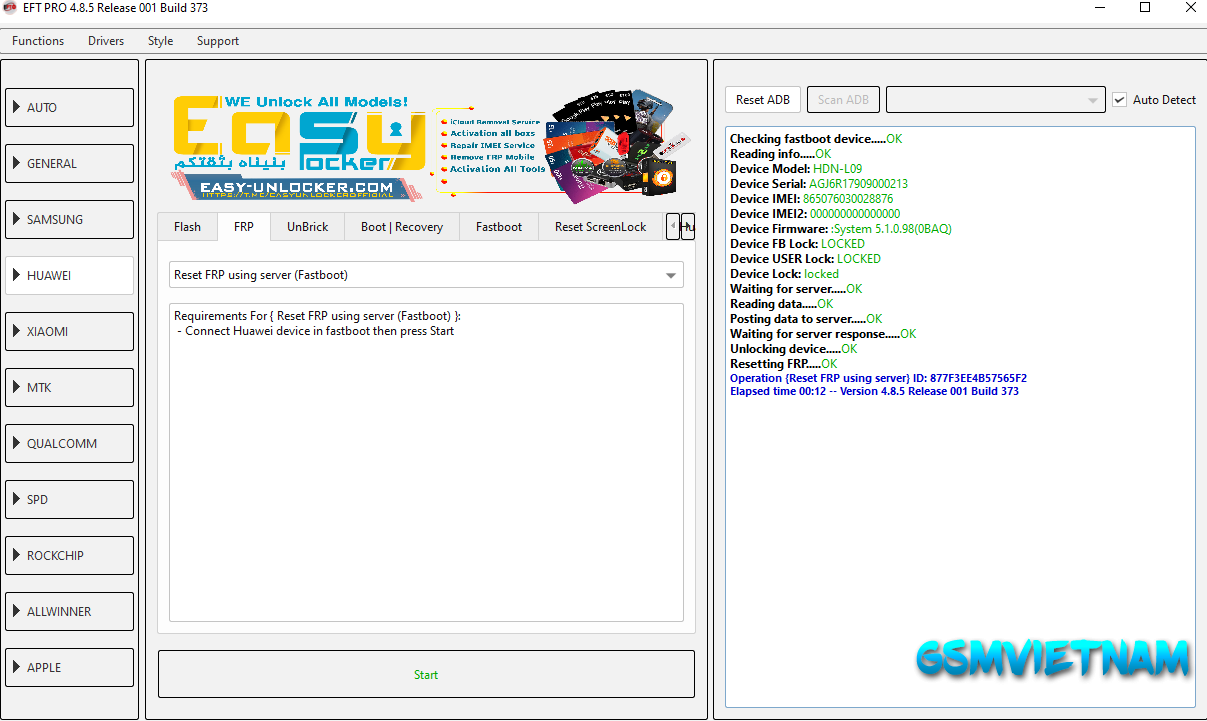1207x721 pixels.
Task: Click the tab strip right scroll arrow
Action: tap(687, 226)
